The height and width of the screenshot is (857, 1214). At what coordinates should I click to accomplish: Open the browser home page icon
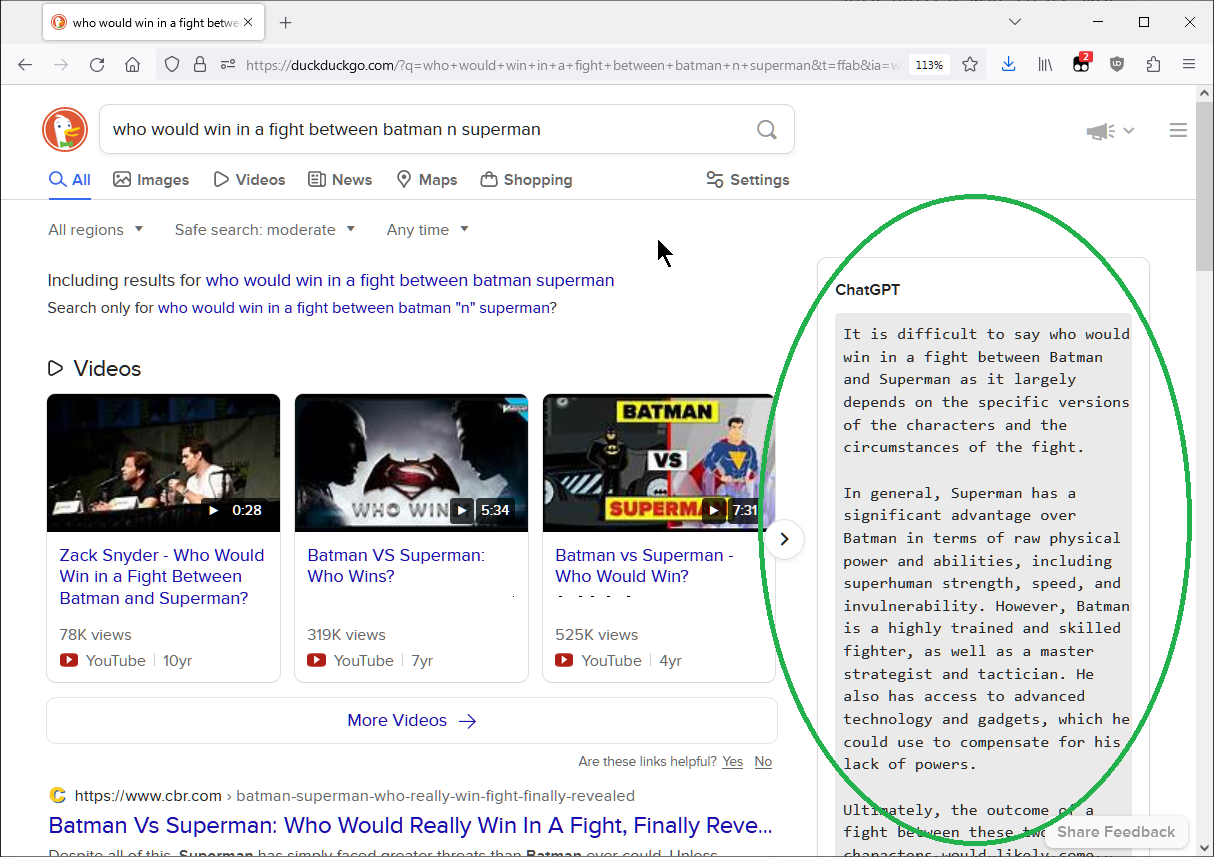[132, 64]
